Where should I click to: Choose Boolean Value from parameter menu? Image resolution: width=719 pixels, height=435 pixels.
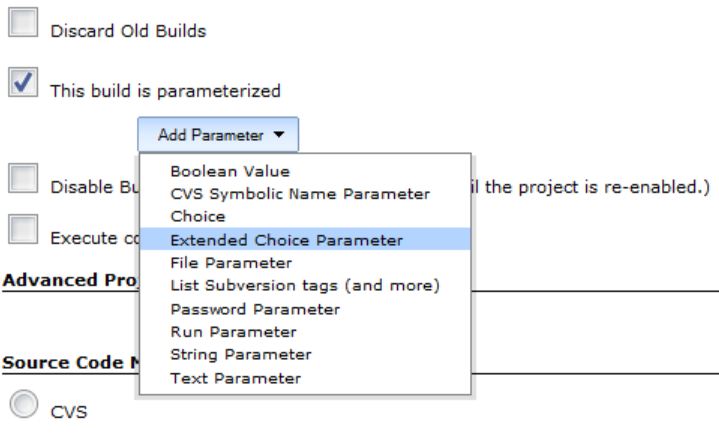click(x=230, y=171)
